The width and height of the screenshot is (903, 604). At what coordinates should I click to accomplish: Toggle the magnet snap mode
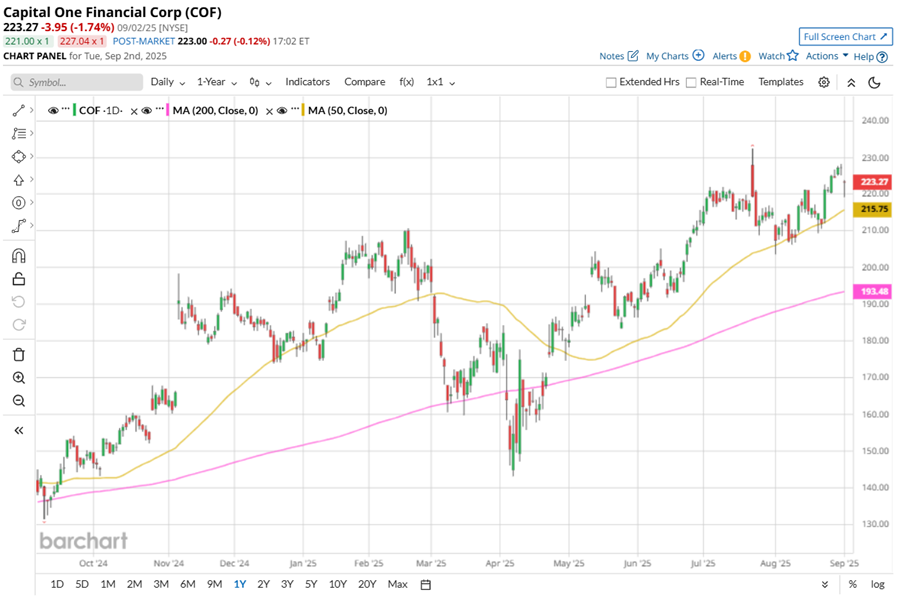tap(18, 256)
